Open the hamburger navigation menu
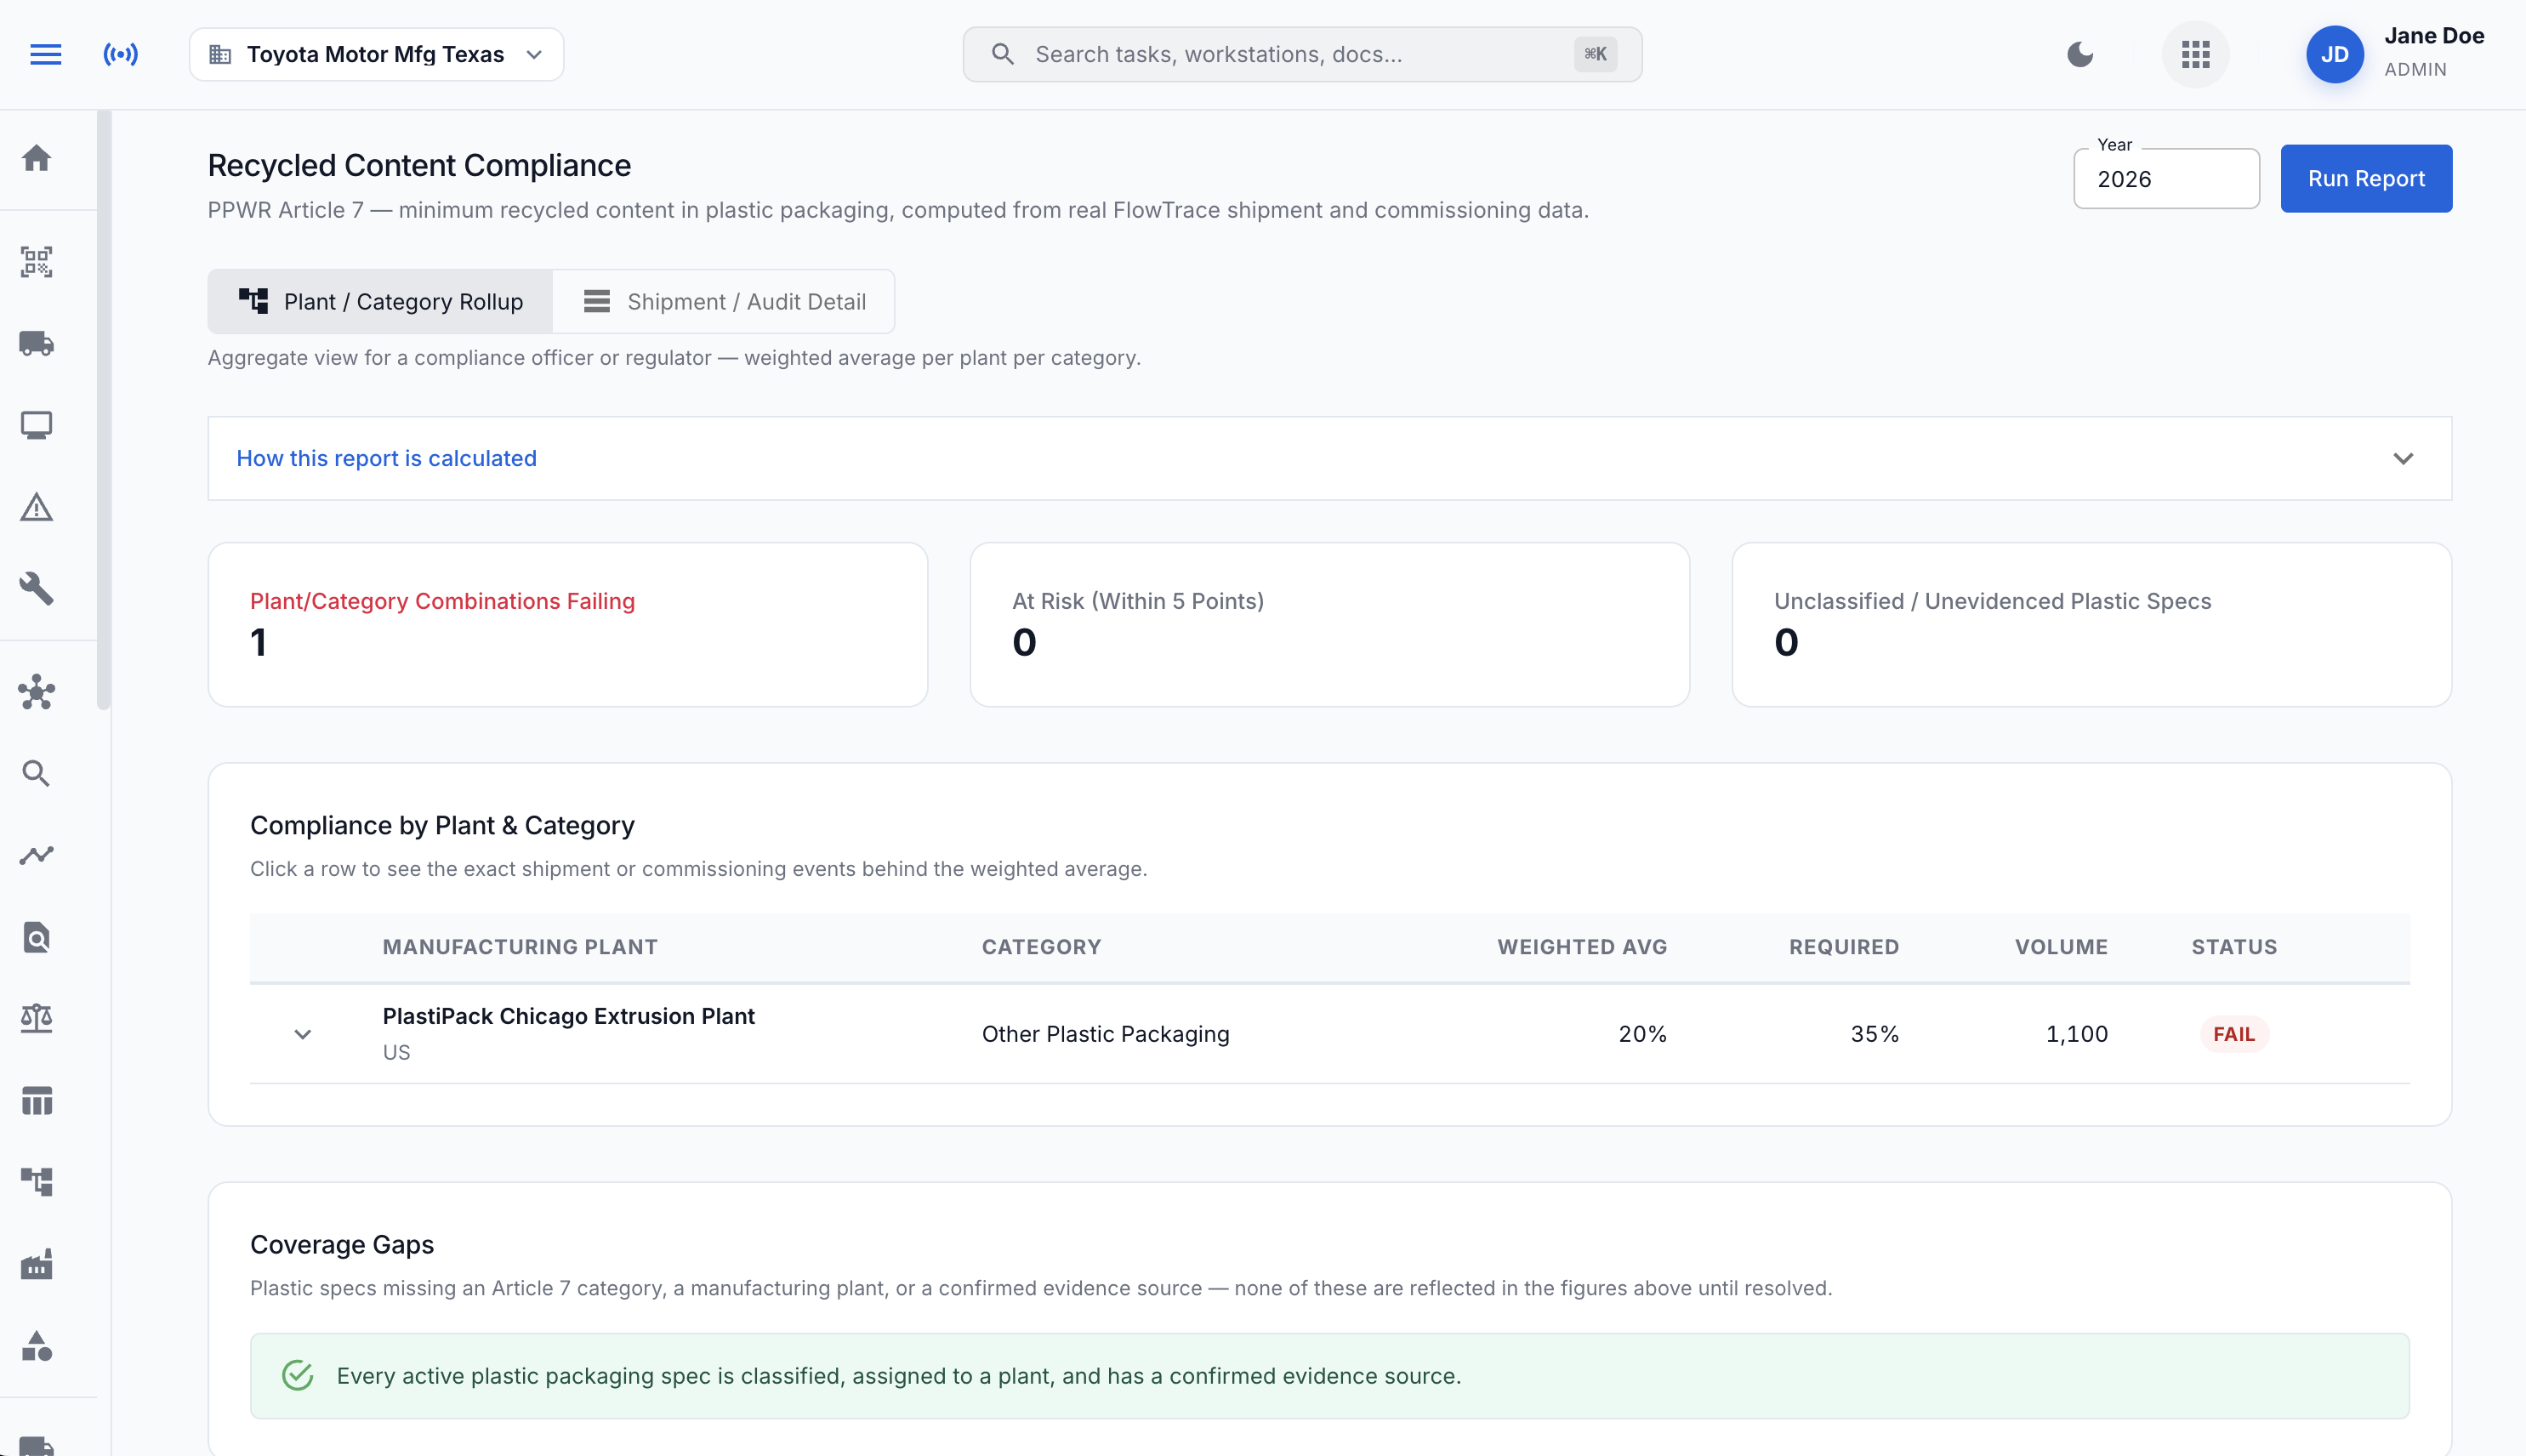This screenshot has height=1456, width=2526. (46, 54)
